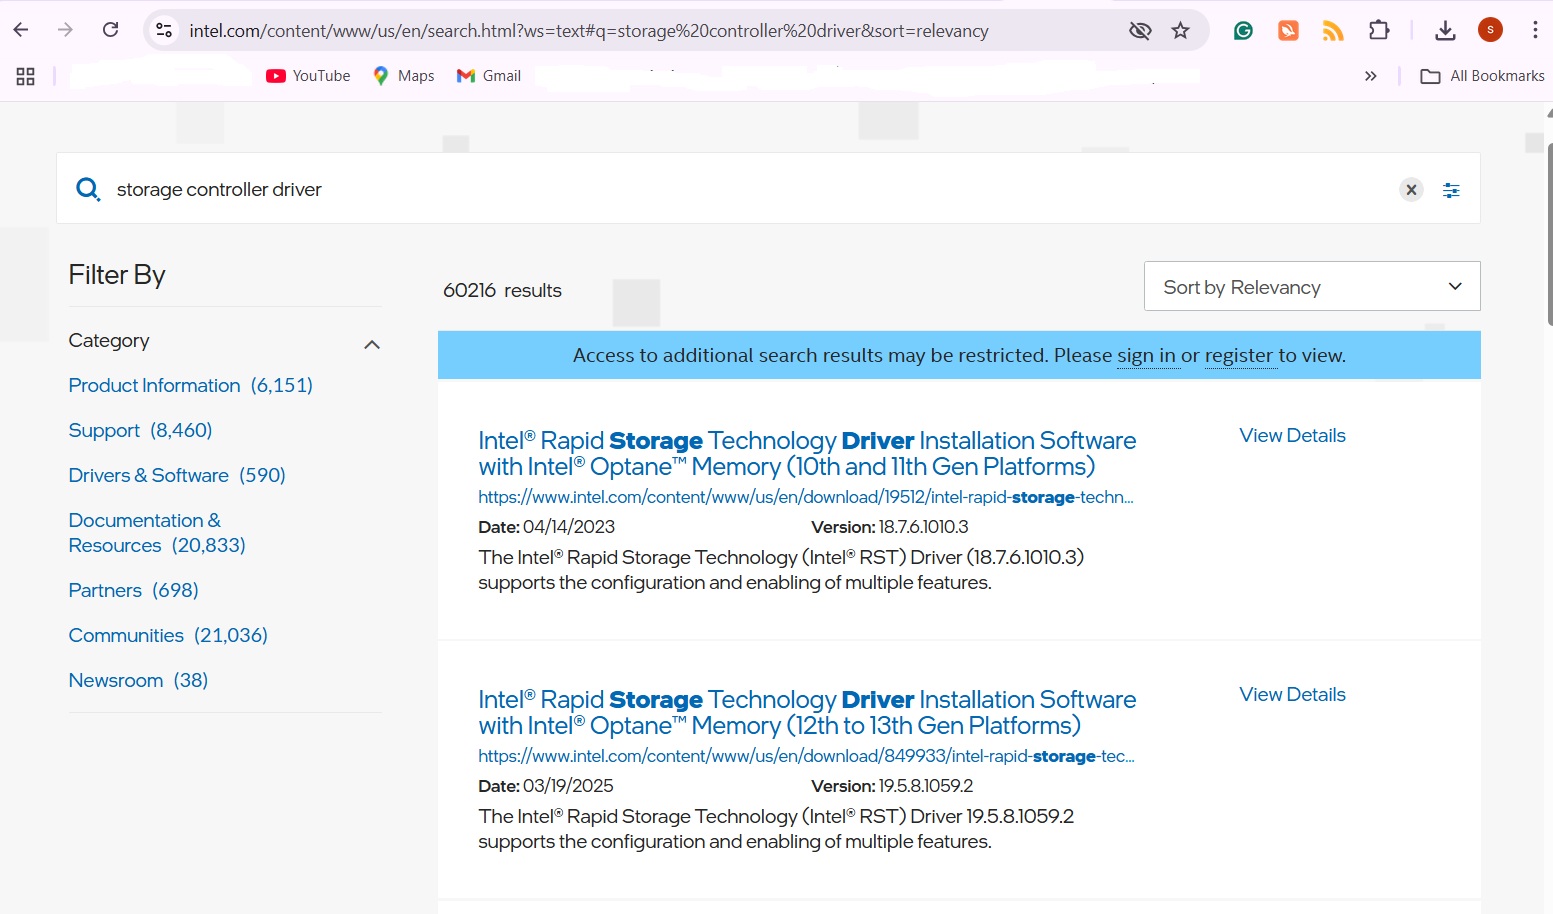Click the hidden-passwords eye icon in address bar
This screenshot has height=914, width=1553.
tap(1140, 30)
